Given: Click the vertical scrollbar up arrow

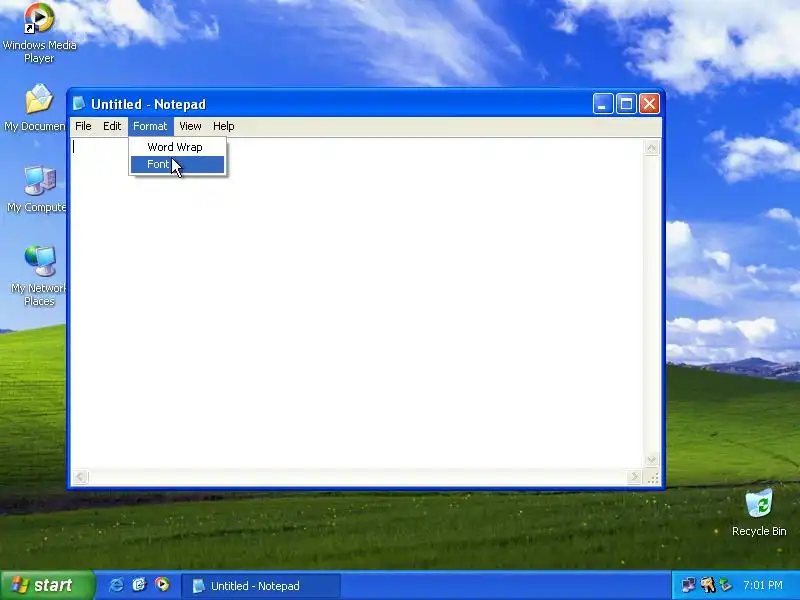Looking at the screenshot, I should (x=652, y=148).
